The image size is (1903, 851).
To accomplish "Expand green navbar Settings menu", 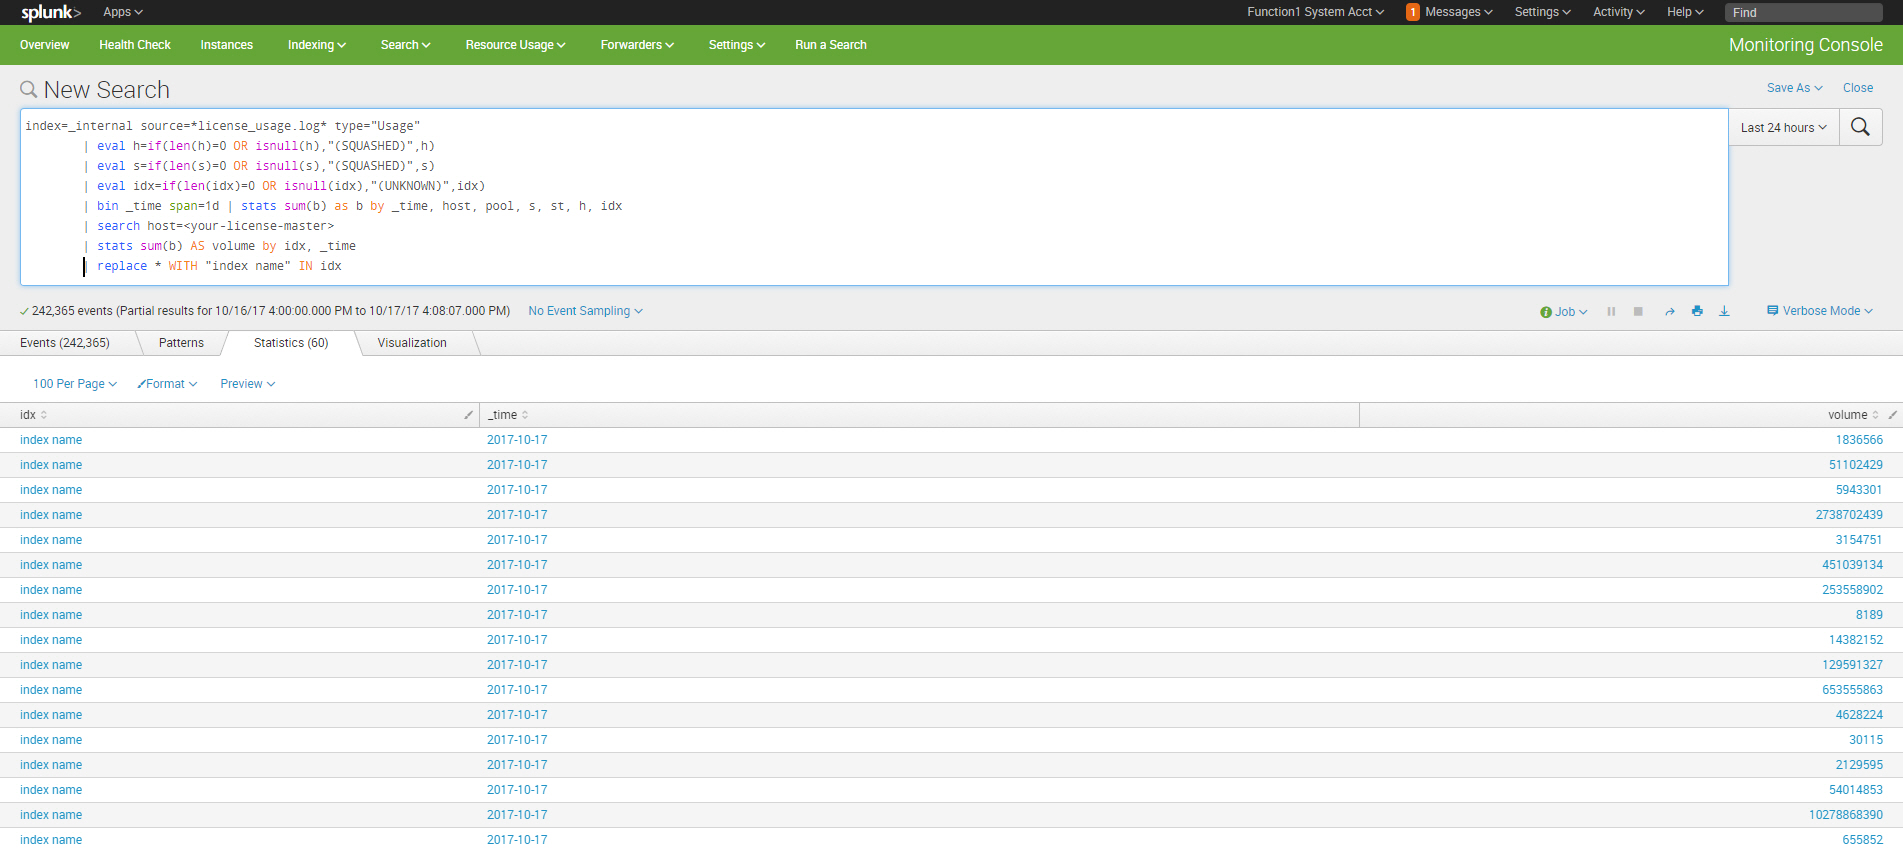I will (736, 45).
